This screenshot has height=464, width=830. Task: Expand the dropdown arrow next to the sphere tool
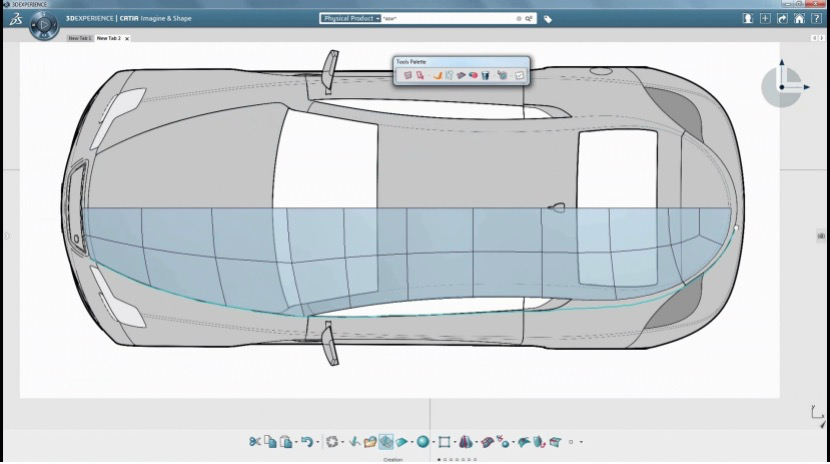pos(433,442)
